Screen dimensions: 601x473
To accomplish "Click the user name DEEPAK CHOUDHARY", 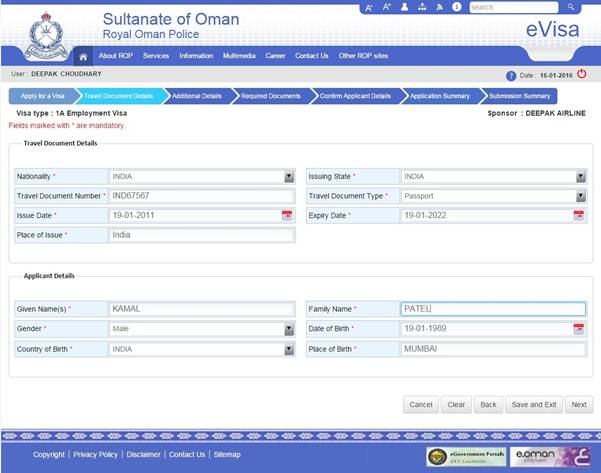I will [x=66, y=74].
